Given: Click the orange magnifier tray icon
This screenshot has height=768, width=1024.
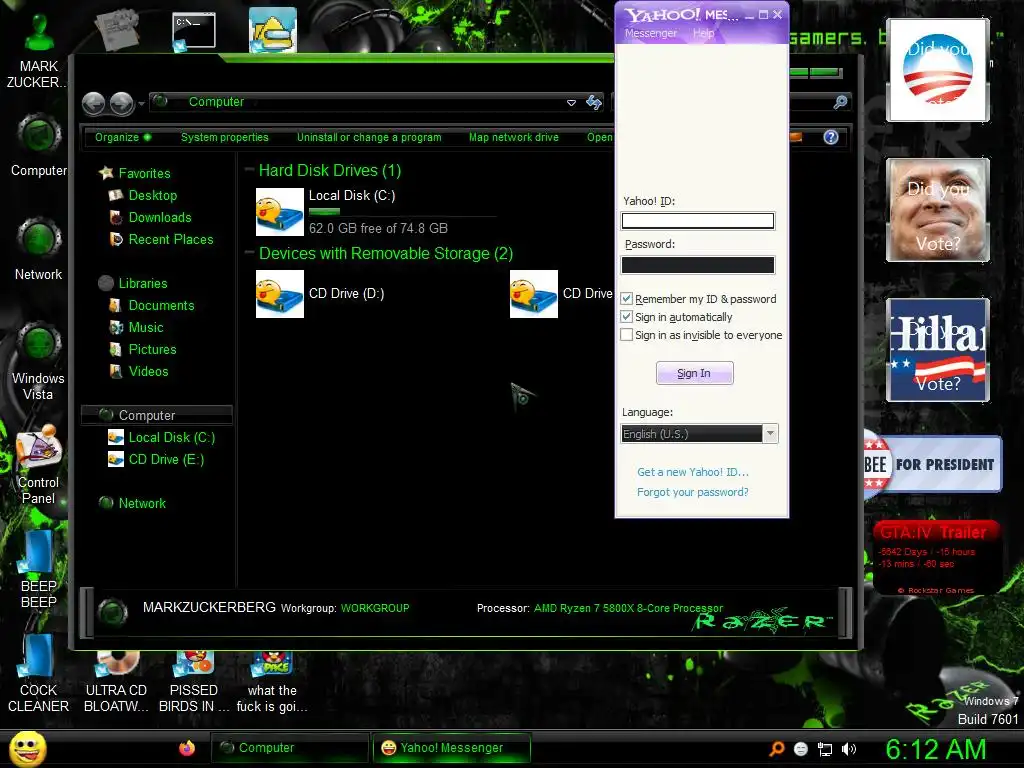Looking at the screenshot, I should tap(776, 749).
